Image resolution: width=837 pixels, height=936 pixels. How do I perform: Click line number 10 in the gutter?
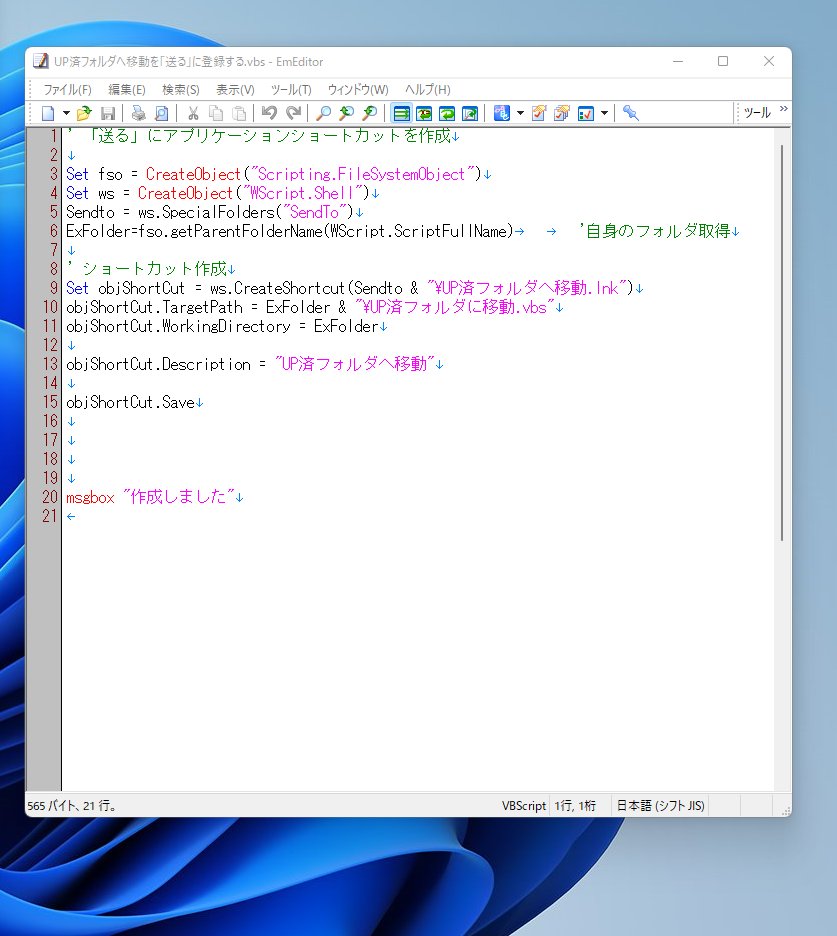[x=50, y=307]
